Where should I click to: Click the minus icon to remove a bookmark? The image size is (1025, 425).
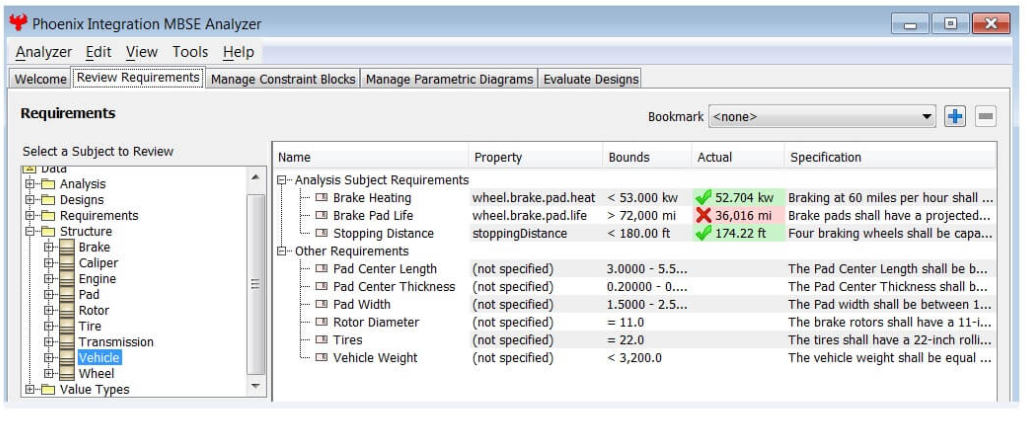coord(986,117)
